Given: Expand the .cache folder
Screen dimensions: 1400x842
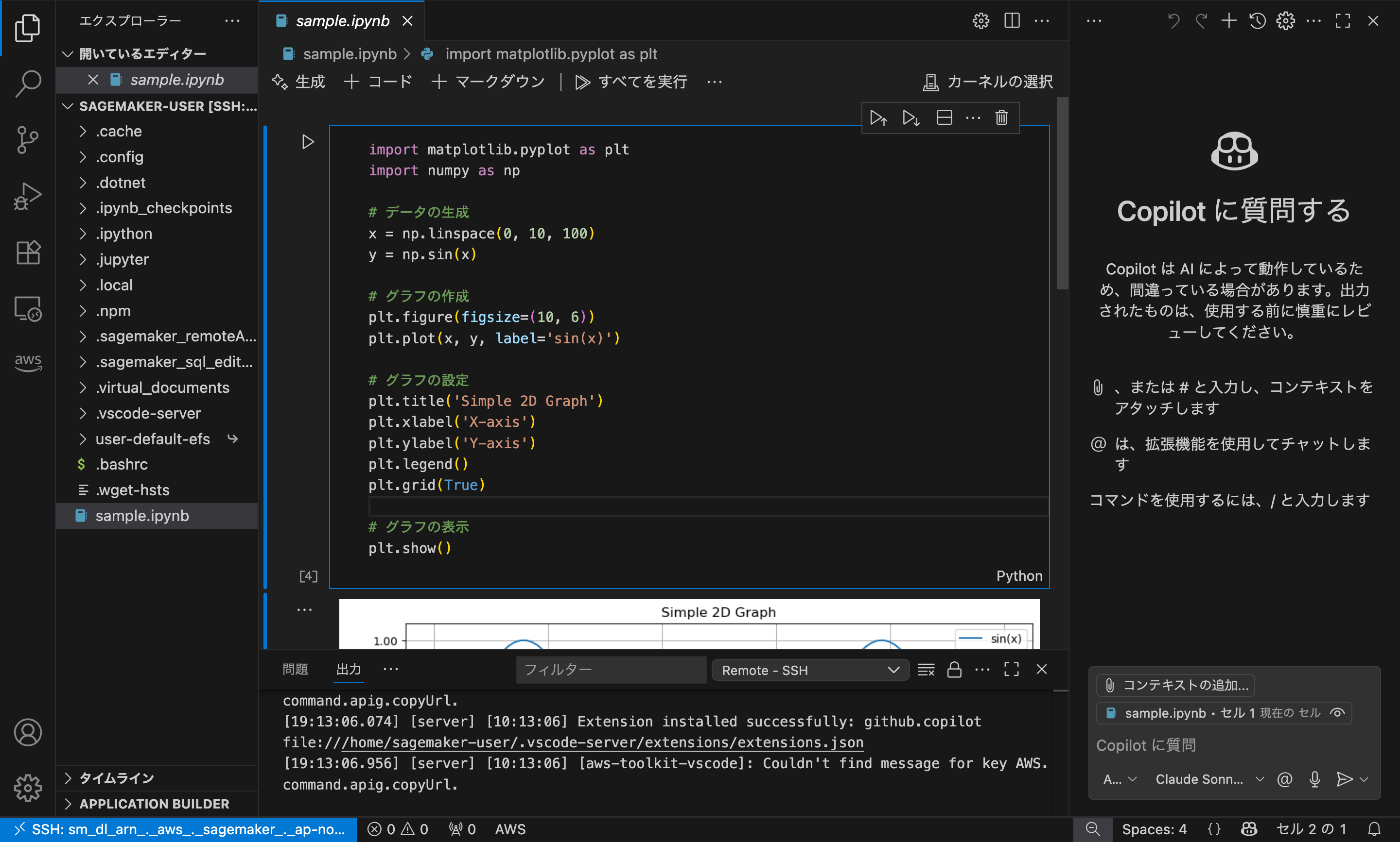Looking at the screenshot, I should point(157,131).
